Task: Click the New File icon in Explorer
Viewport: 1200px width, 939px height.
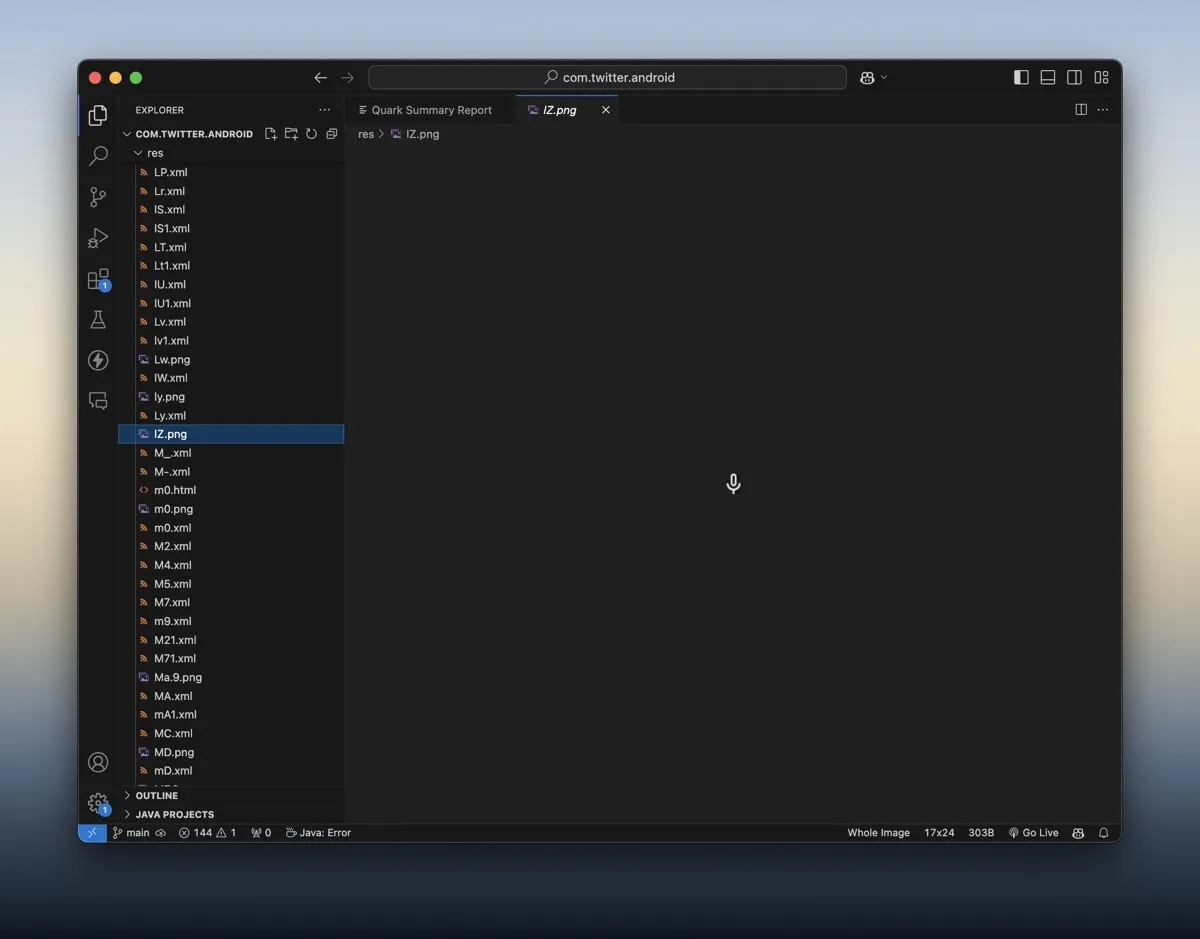Action: [x=271, y=134]
